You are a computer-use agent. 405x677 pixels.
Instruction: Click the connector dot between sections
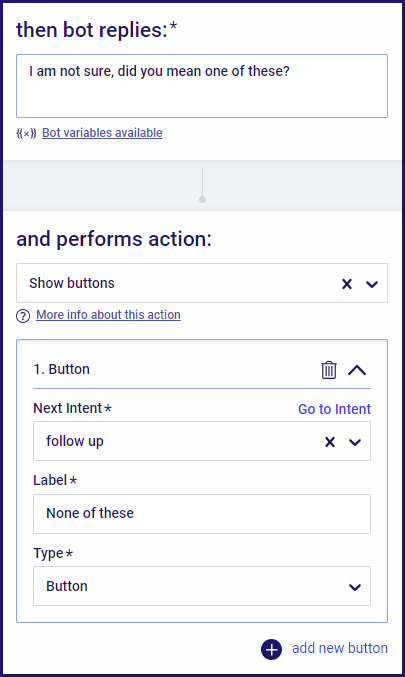(202, 199)
